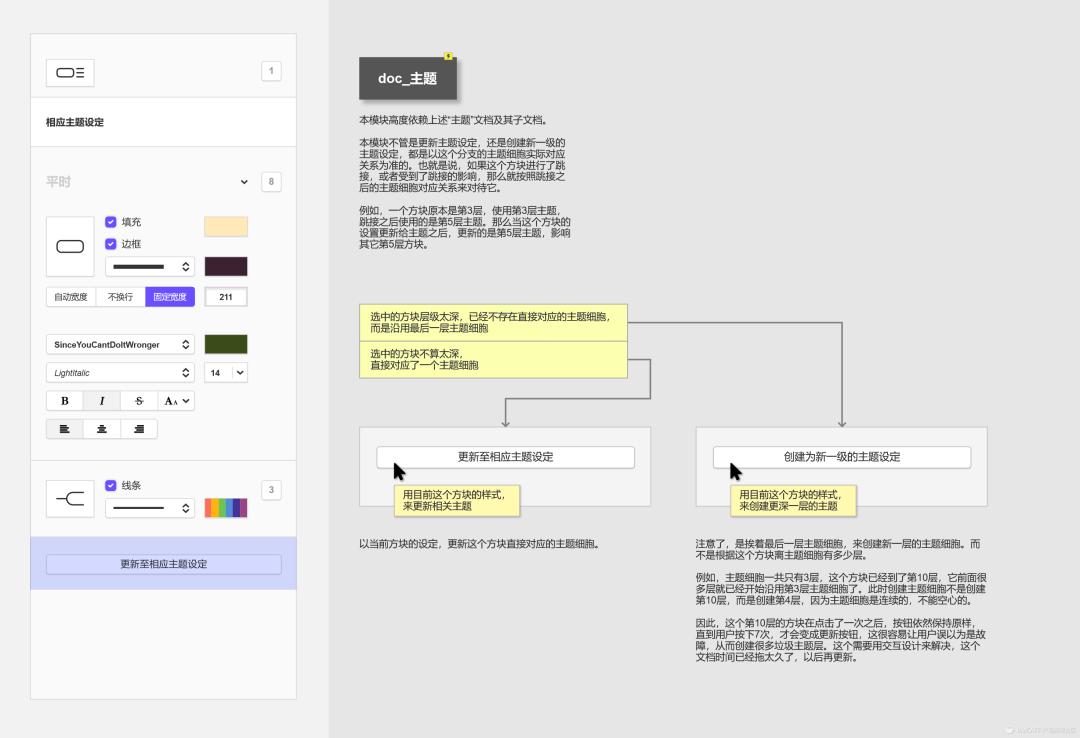Screen dimensions: 1080x738
Task: Apply strikethrough formatting
Action: (x=138, y=400)
